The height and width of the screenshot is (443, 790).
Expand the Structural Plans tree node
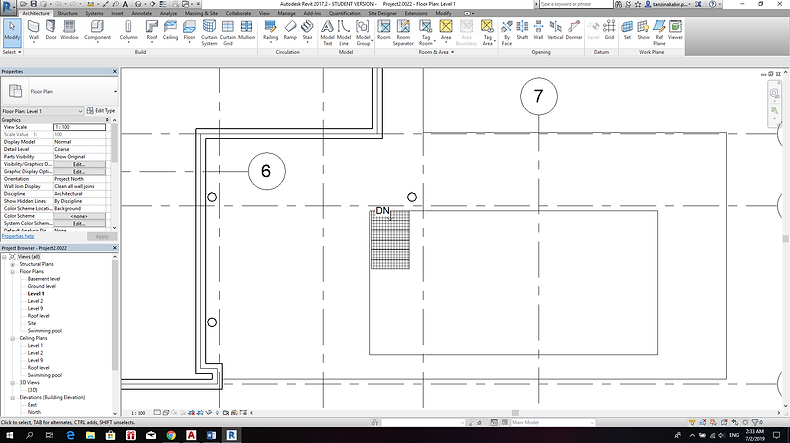pos(13,264)
